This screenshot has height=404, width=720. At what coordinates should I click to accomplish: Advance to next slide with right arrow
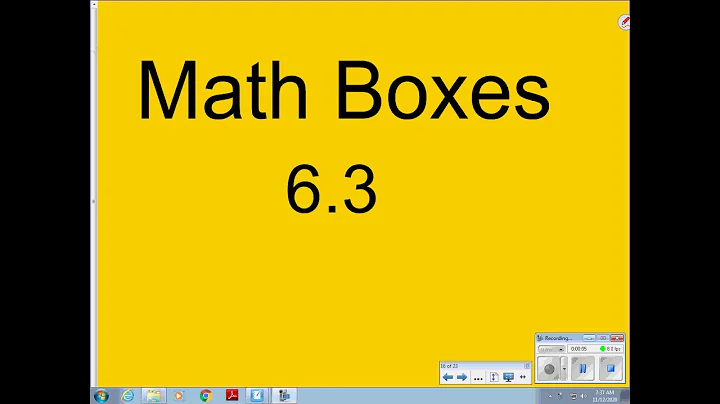[462, 377]
